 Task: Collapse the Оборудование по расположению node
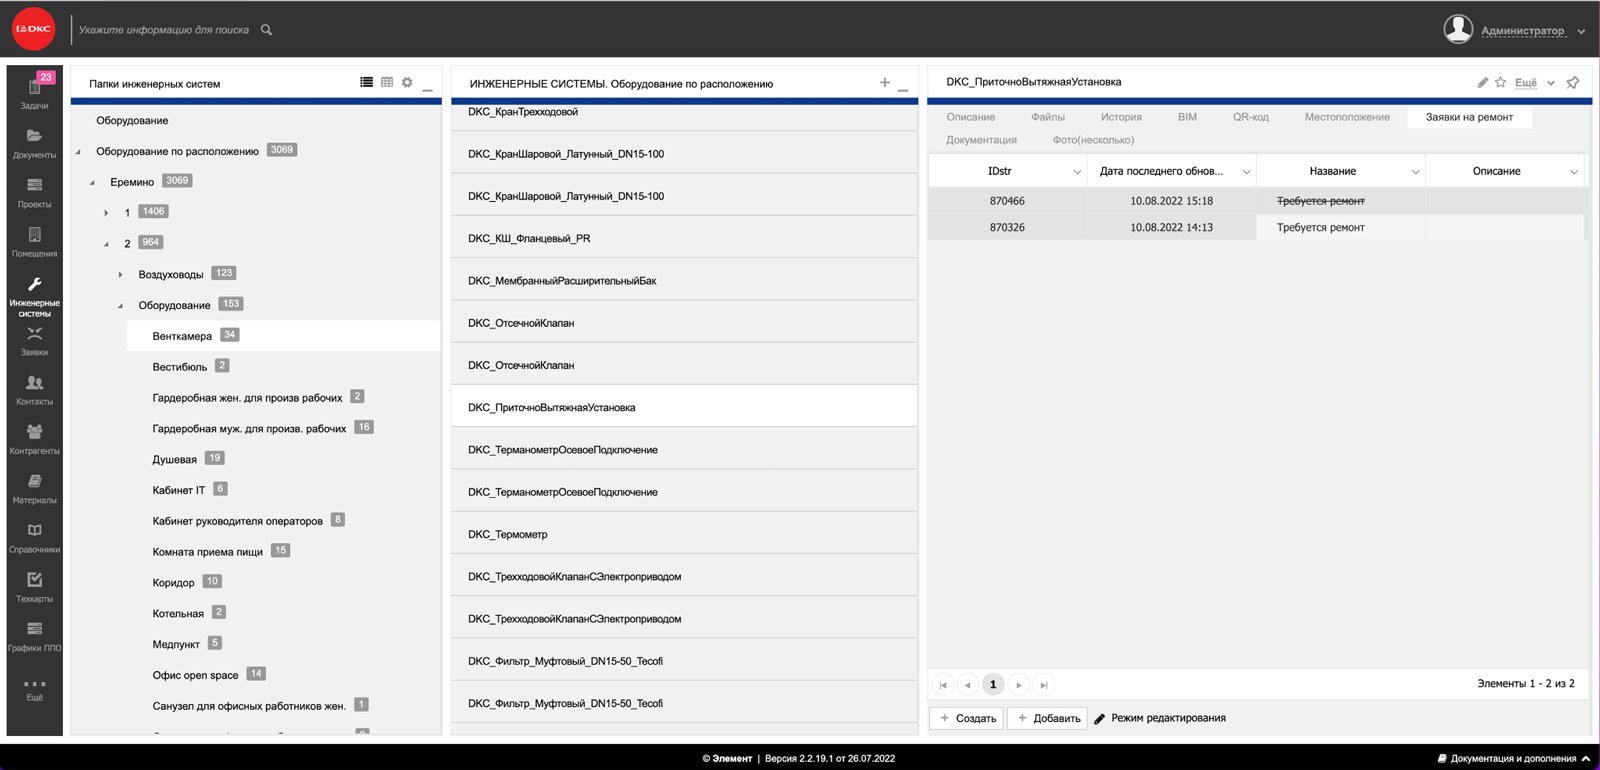pyautogui.click(x=78, y=152)
